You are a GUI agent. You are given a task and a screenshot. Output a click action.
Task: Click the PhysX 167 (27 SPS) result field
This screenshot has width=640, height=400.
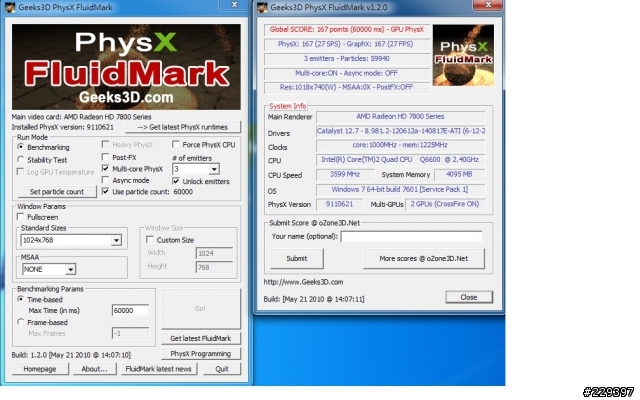347,44
